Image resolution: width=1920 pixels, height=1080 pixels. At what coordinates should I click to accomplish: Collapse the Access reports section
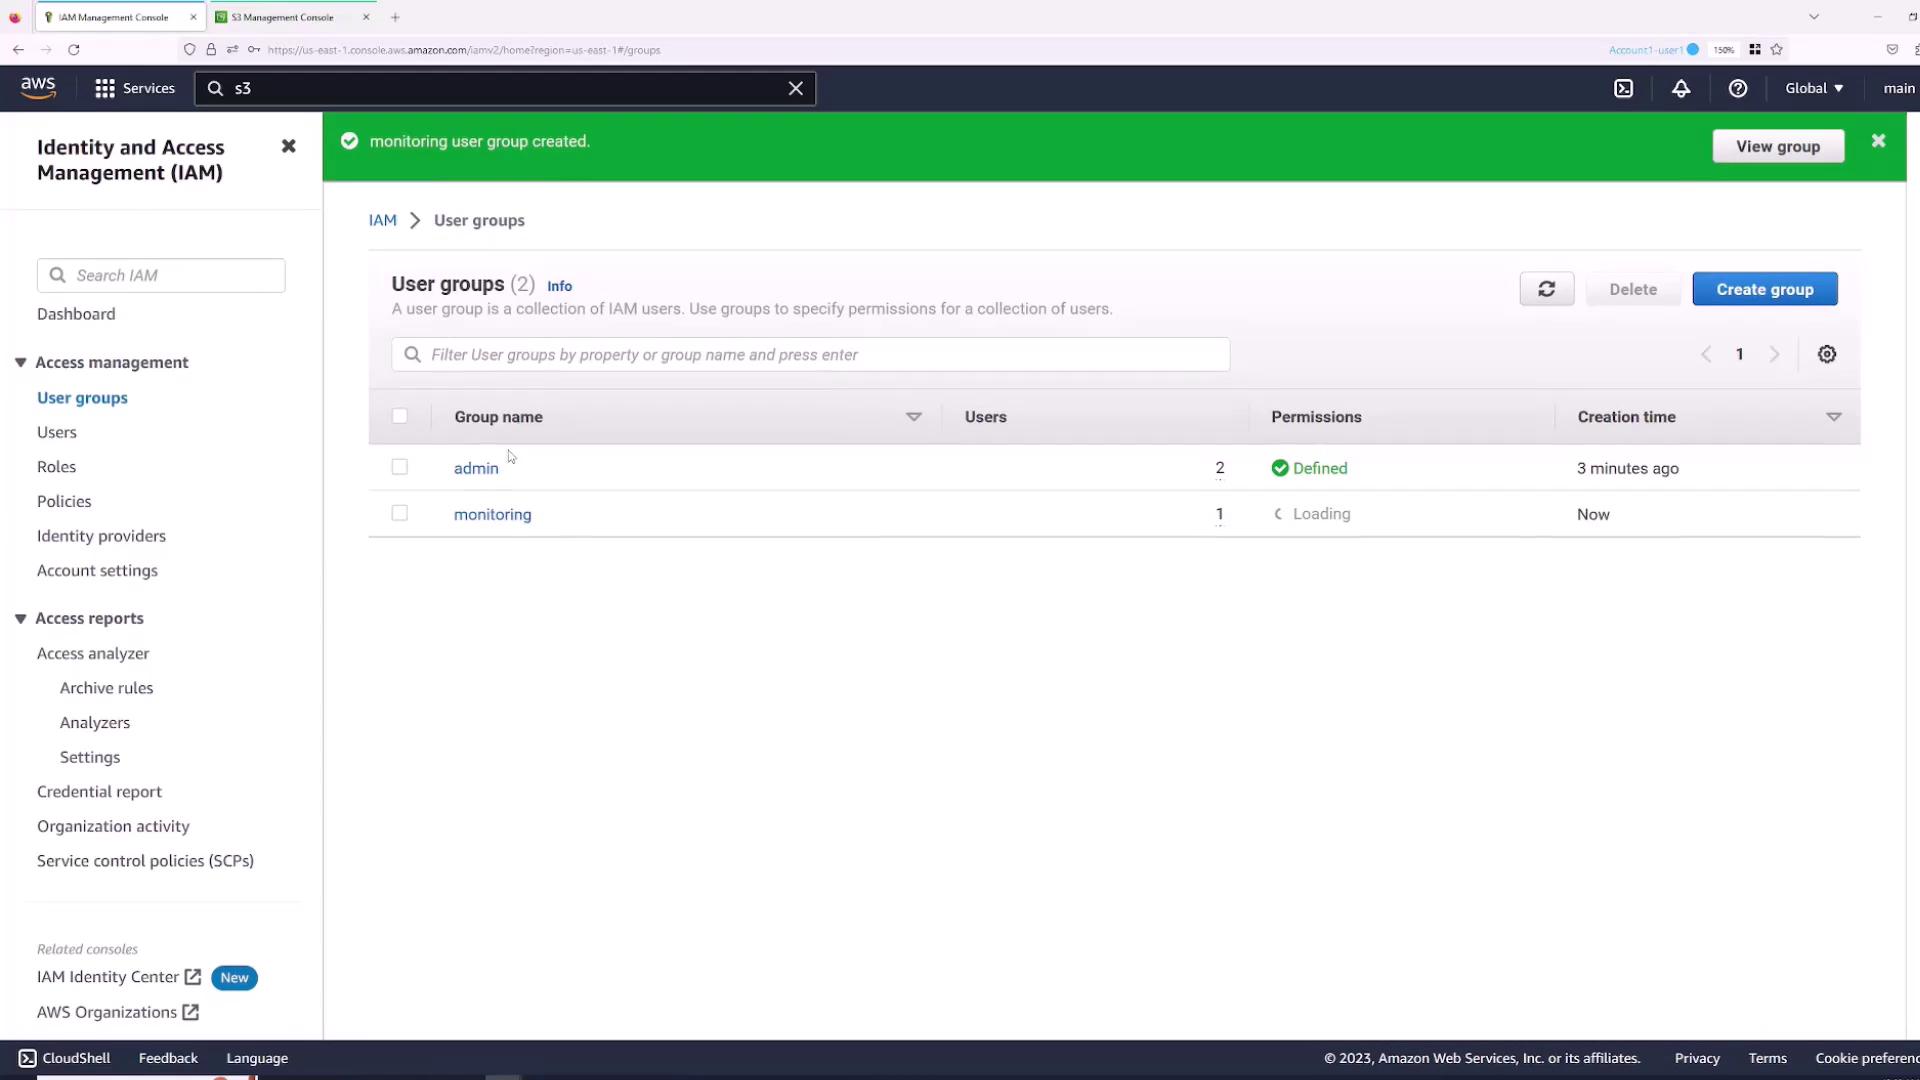21,618
